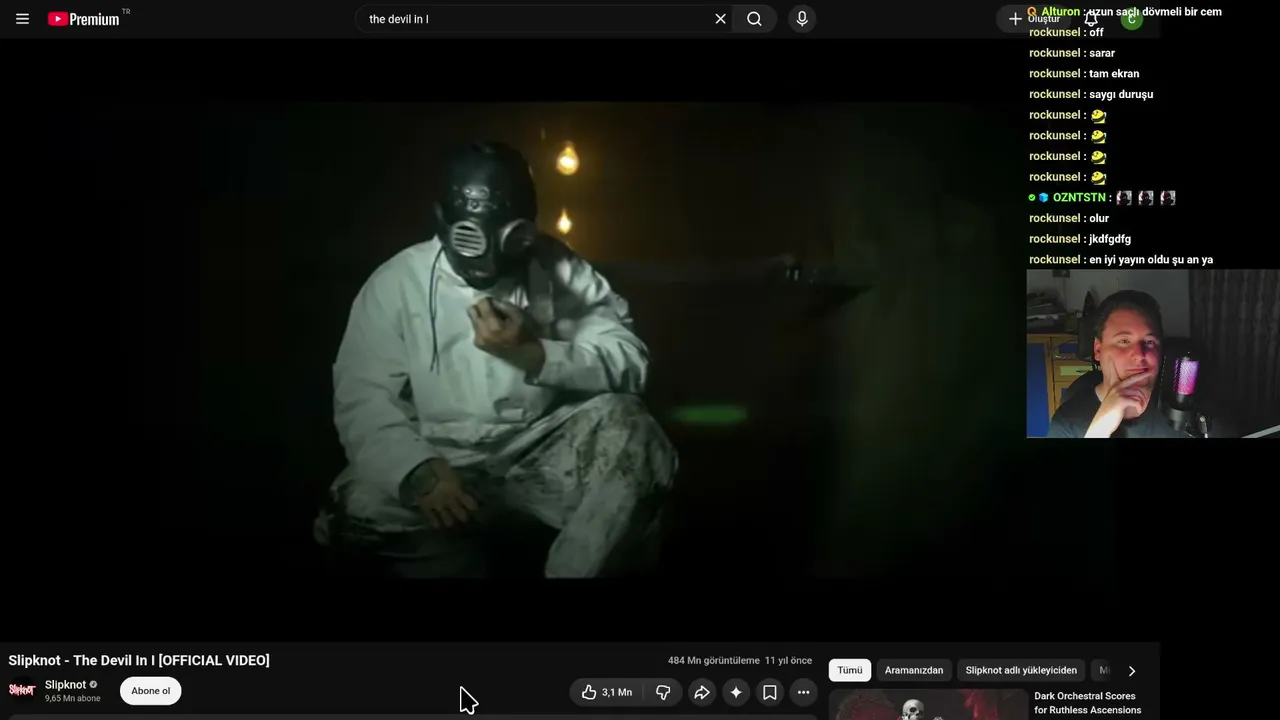
Task: Open the YouTube guide hamburger menu
Action: (x=22, y=19)
